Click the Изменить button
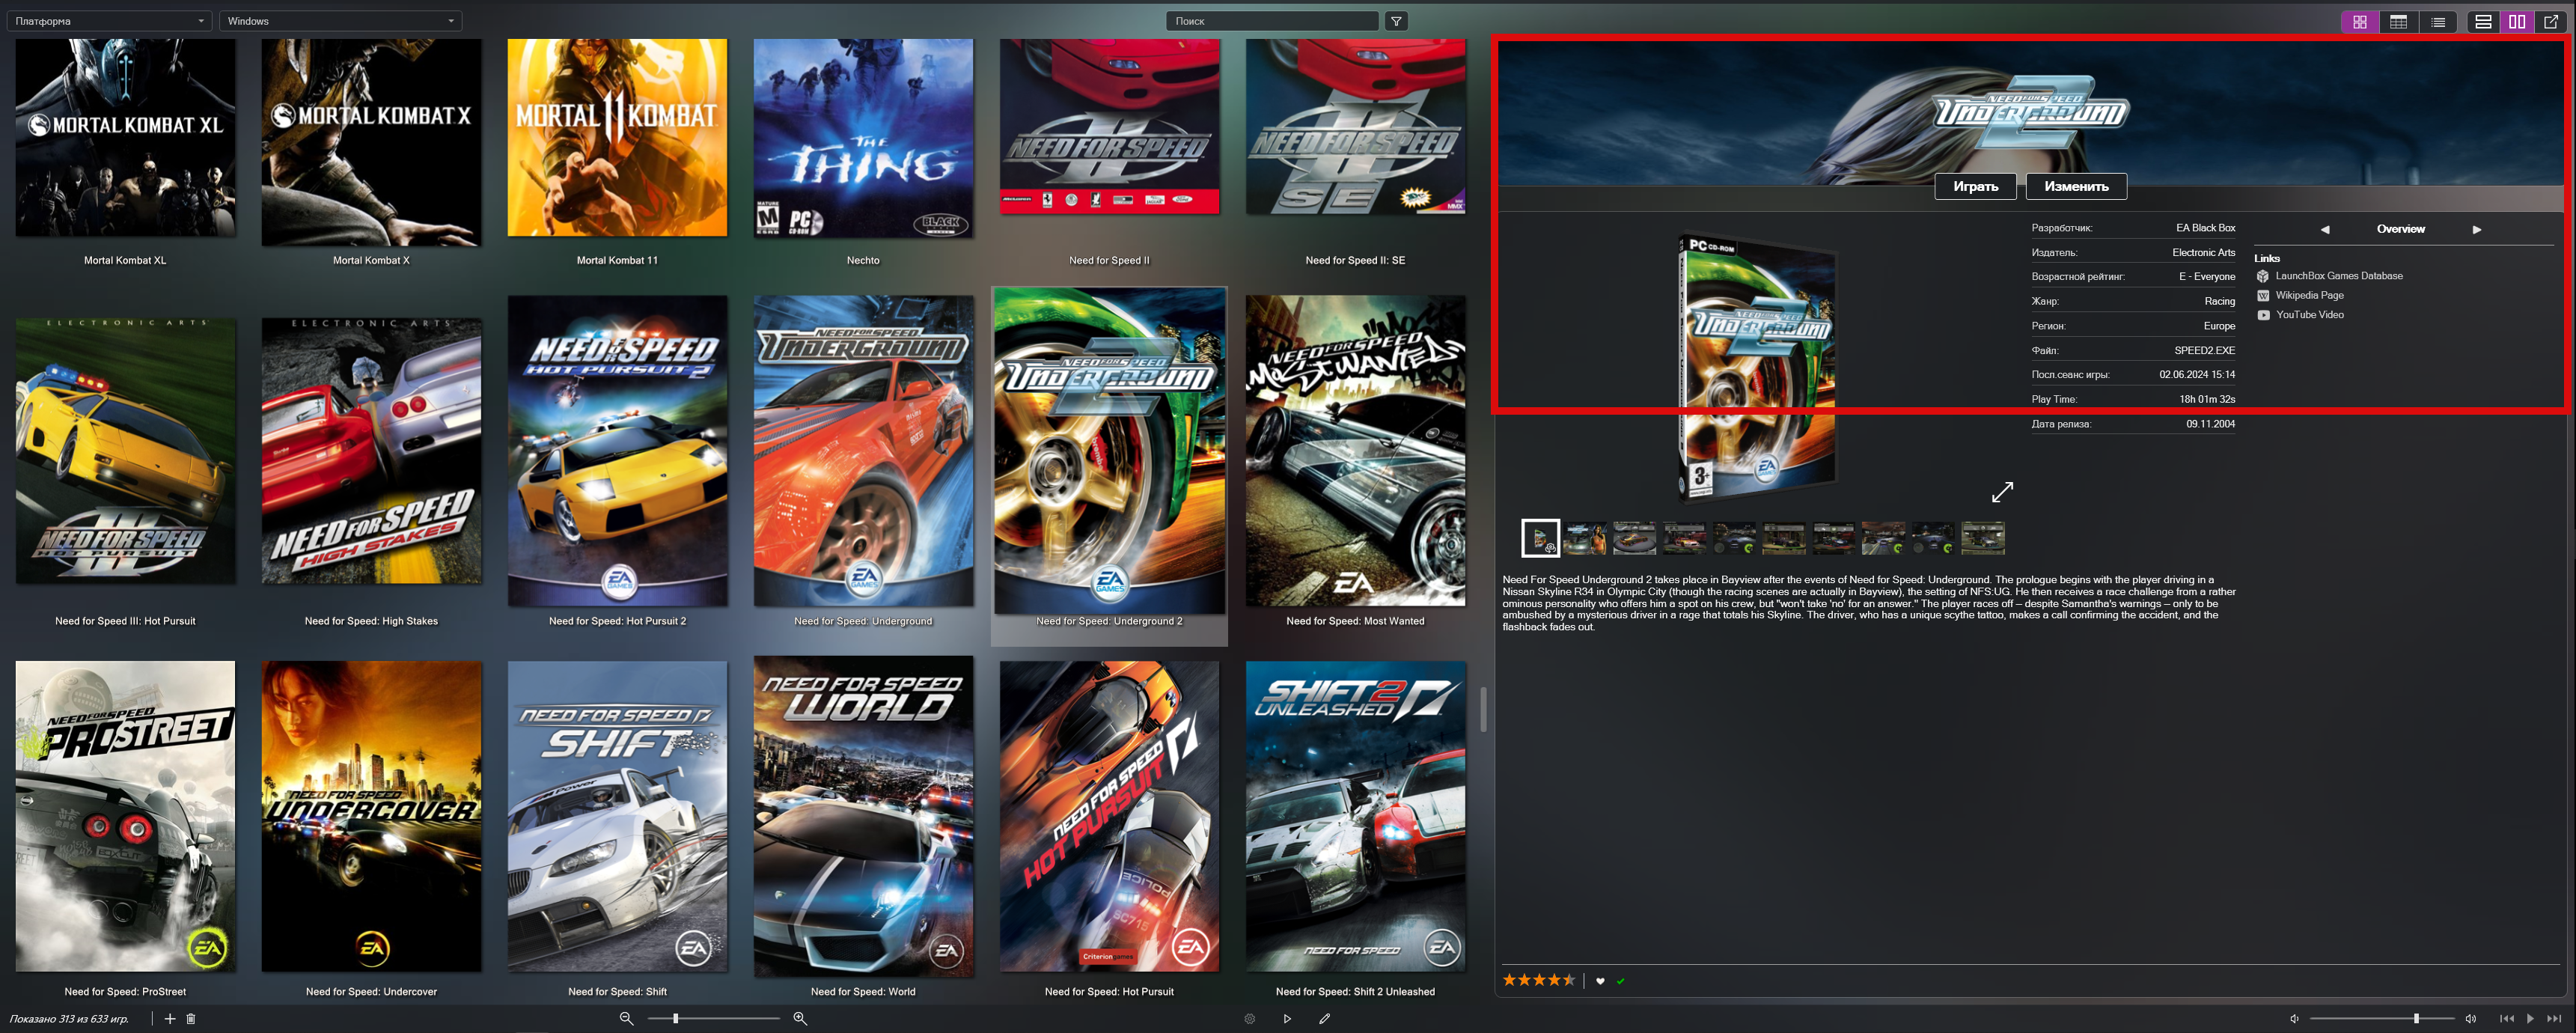The width and height of the screenshot is (2576, 1033). pos(2076,186)
